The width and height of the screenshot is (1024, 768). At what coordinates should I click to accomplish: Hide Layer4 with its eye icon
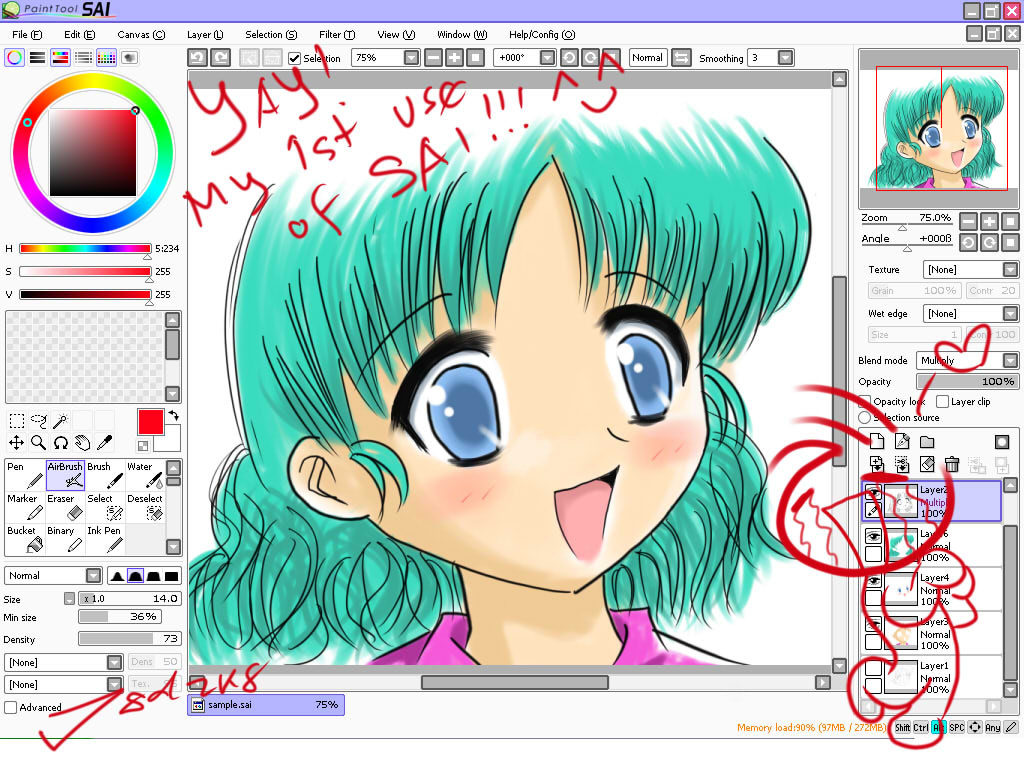[x=873, y=581]
